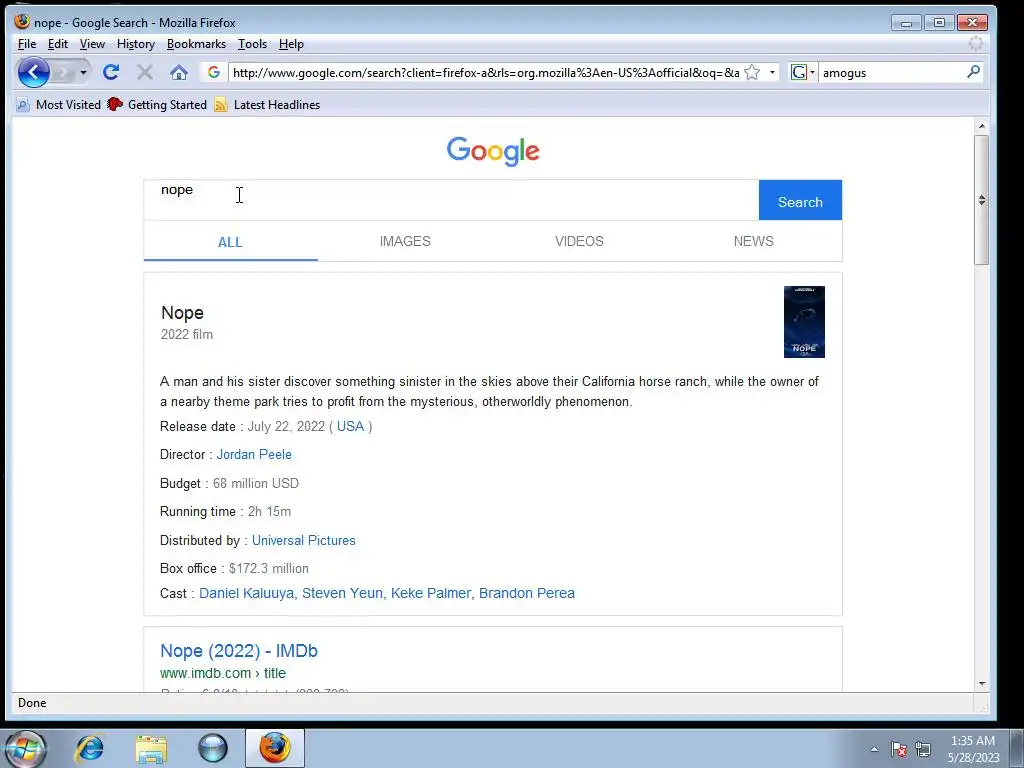Click the round globe taskbar icon

point(213,748)
